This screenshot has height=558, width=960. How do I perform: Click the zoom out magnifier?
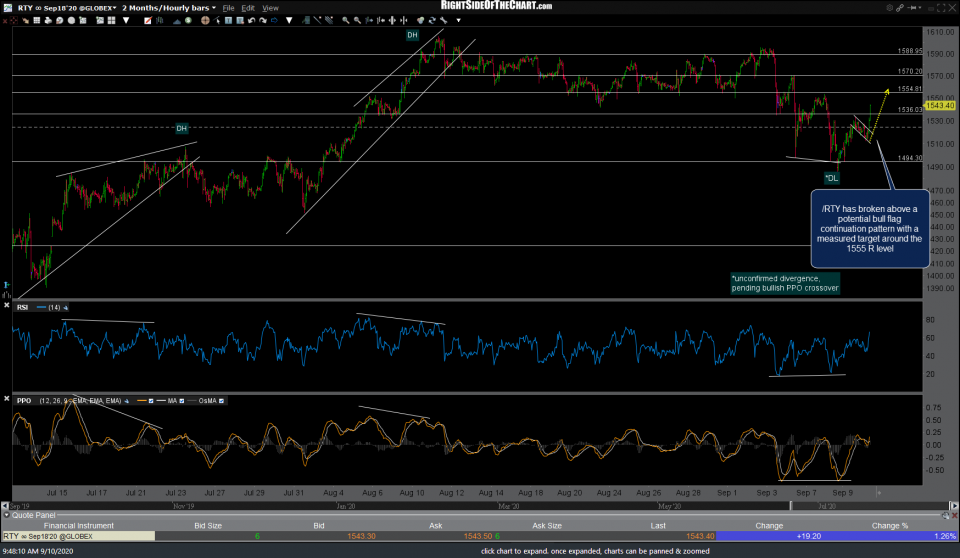[x=357, y=20]
